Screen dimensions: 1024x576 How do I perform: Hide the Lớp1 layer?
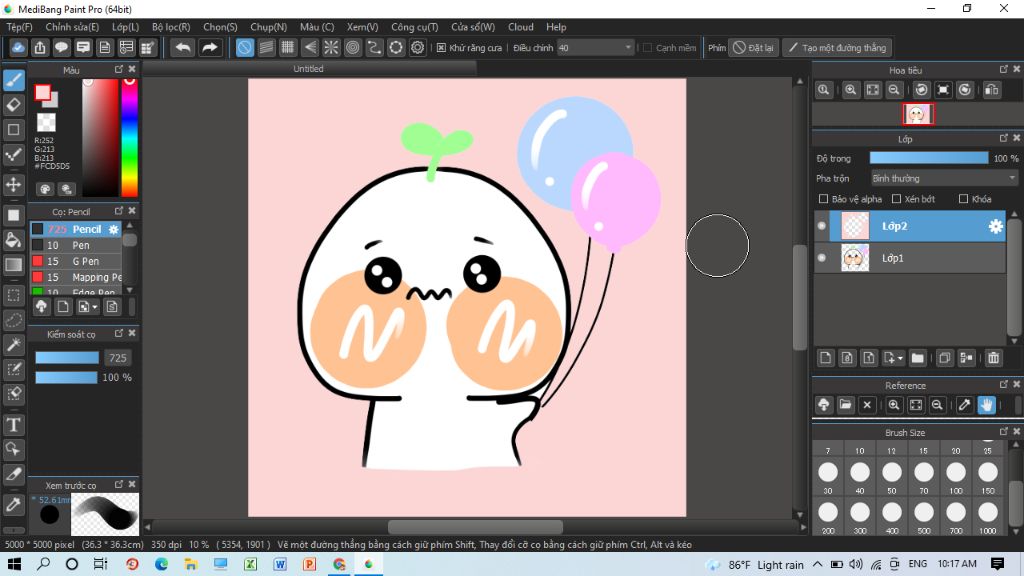(x=822, y=258)
